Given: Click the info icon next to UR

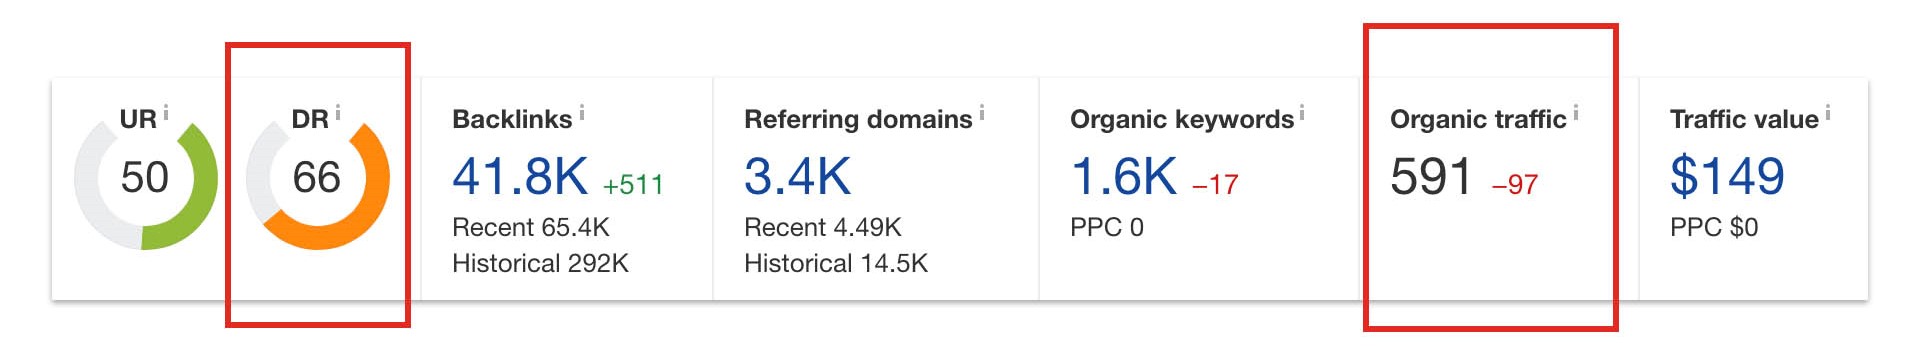Looking at the screenshot, I should [166, 113].
